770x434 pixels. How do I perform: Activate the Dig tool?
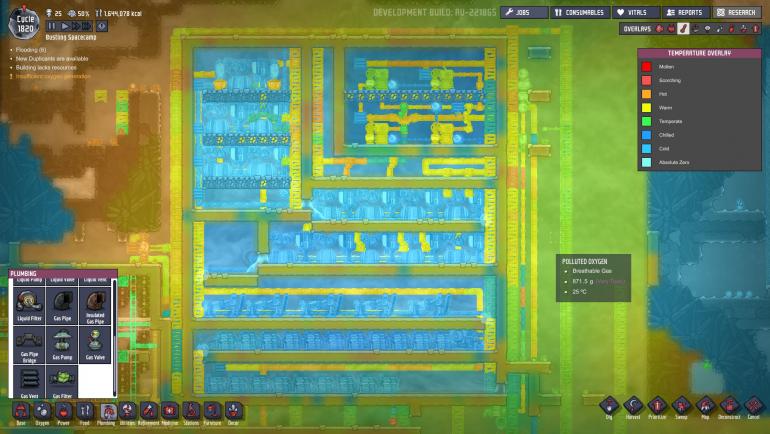[x=609, y=407]
